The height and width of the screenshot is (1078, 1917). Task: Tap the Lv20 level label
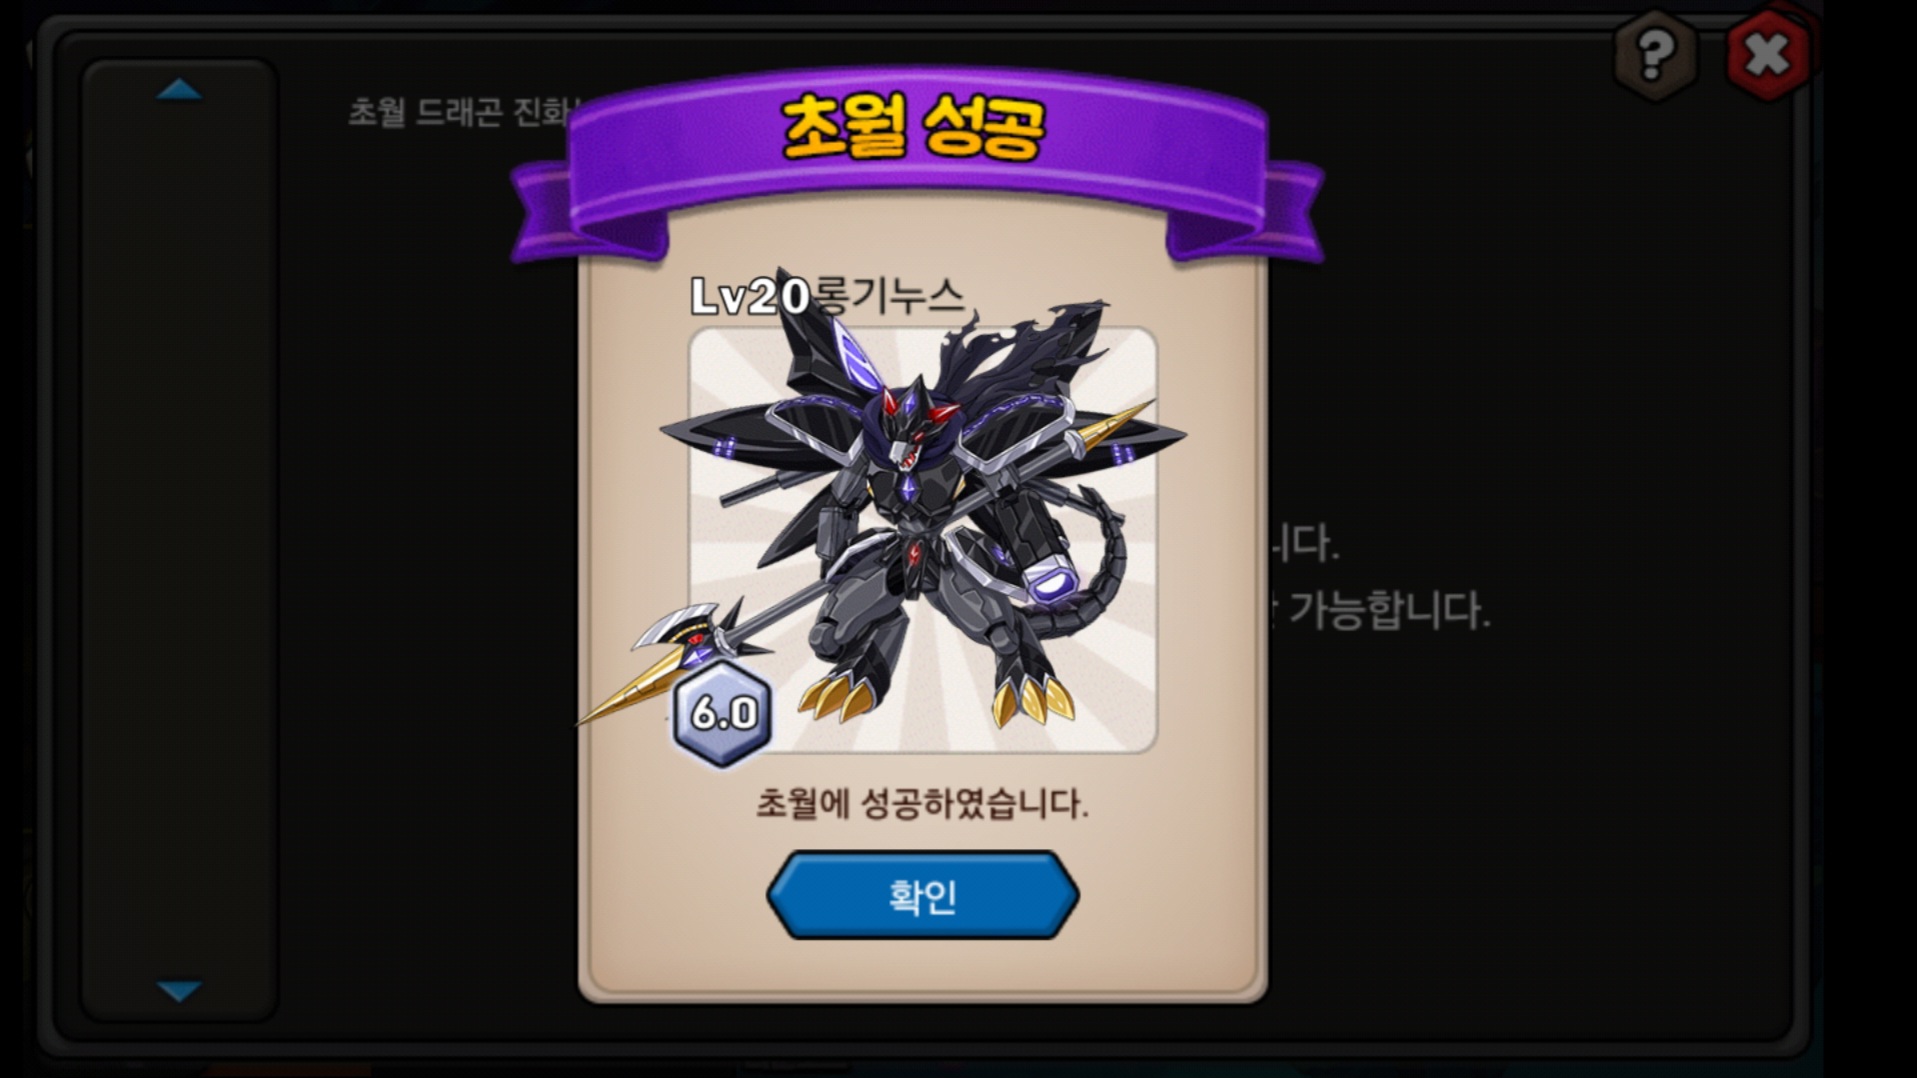click(750, 296)
